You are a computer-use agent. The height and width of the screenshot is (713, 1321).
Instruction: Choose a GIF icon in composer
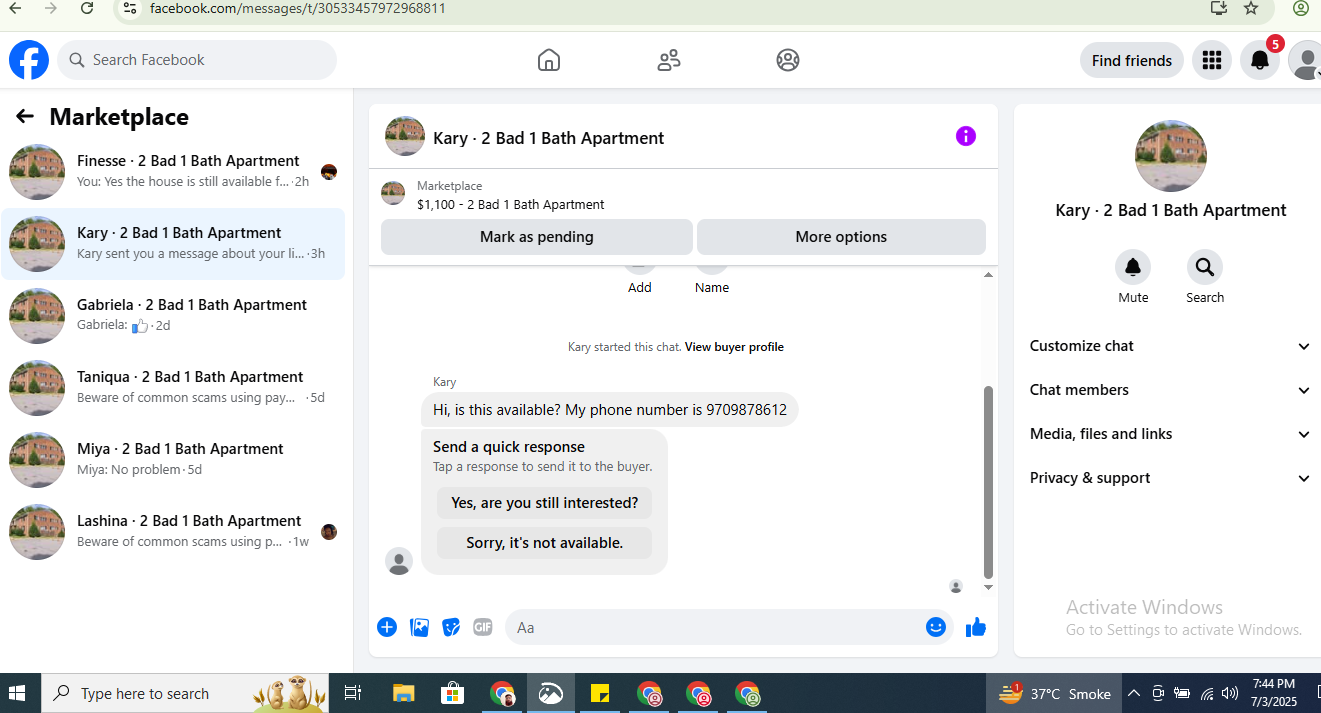pyautogui.click(x=483, y=627)
